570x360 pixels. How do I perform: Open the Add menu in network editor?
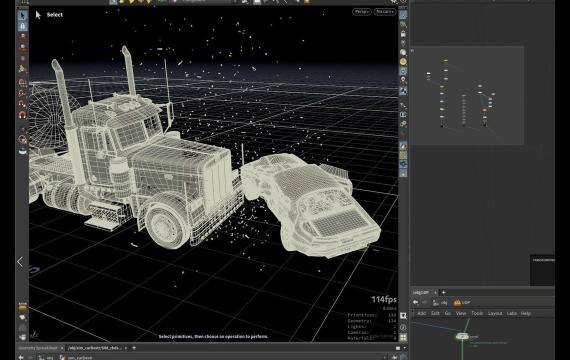(422, 313)
